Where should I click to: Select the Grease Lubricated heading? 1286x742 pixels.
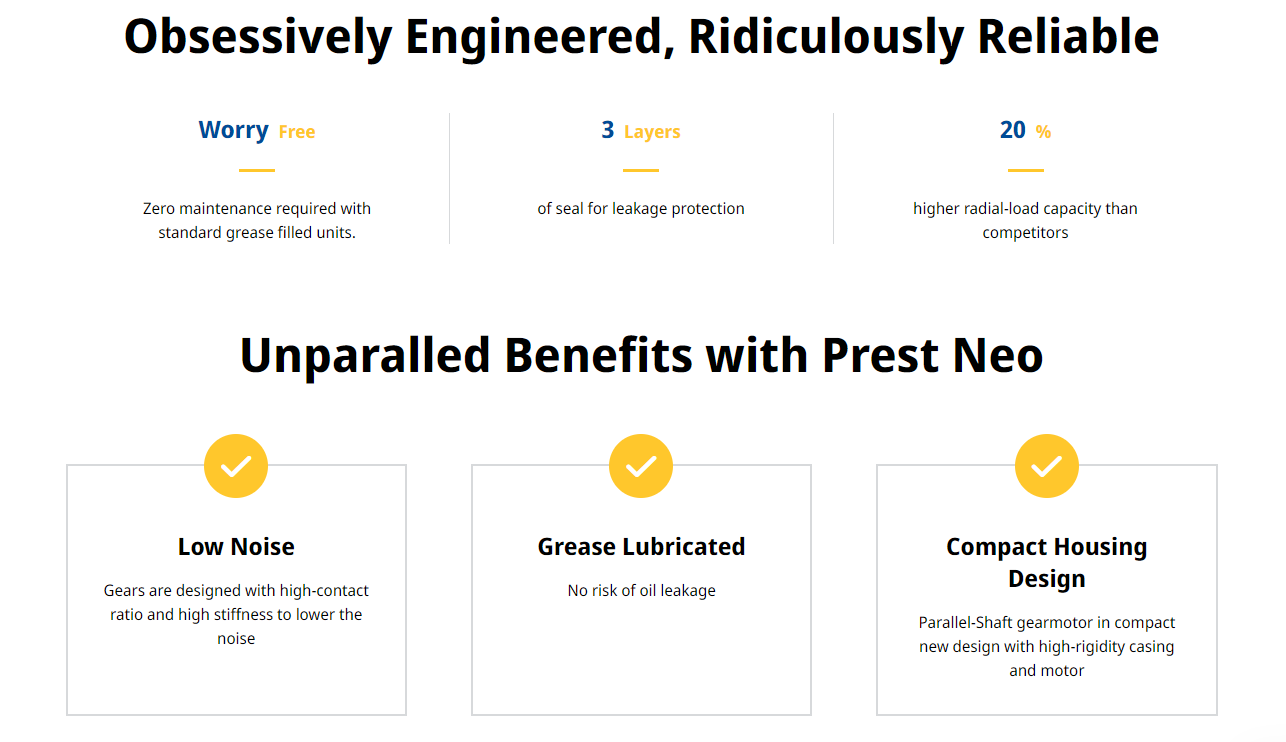pyautogui.click(x=641, y=547)
